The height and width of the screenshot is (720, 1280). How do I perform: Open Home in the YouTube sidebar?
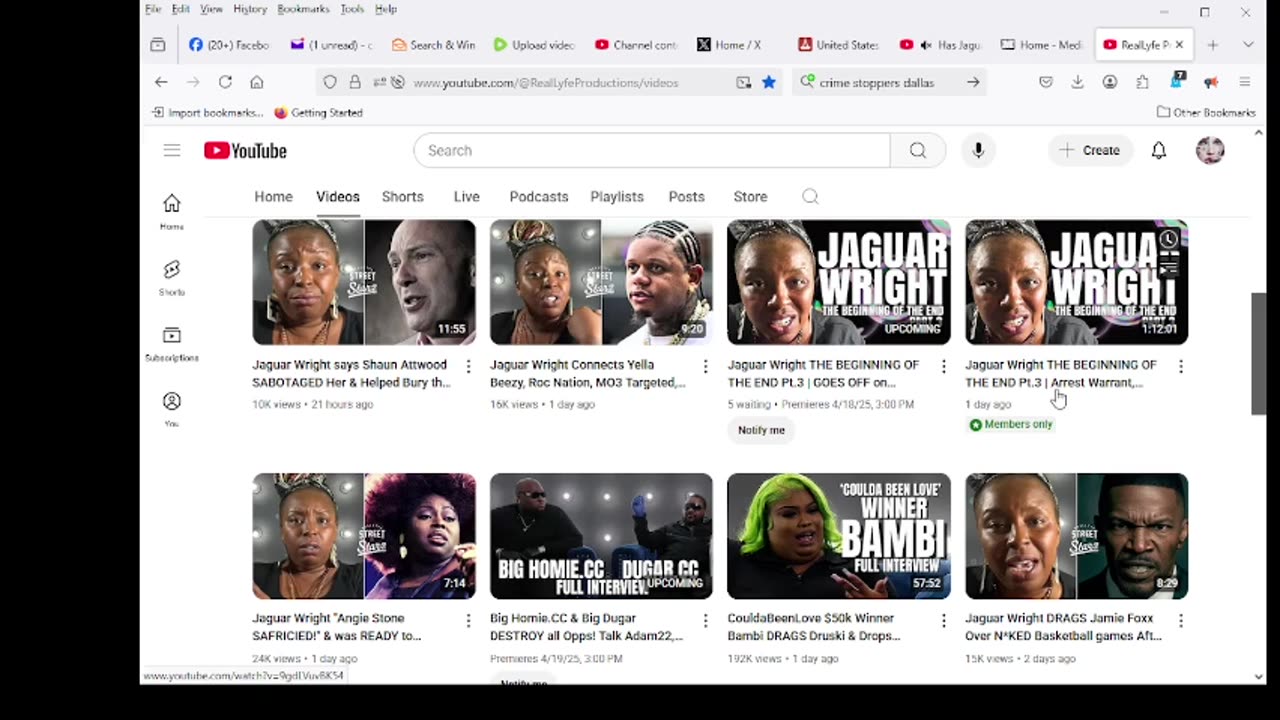click(x=172, y=211)
